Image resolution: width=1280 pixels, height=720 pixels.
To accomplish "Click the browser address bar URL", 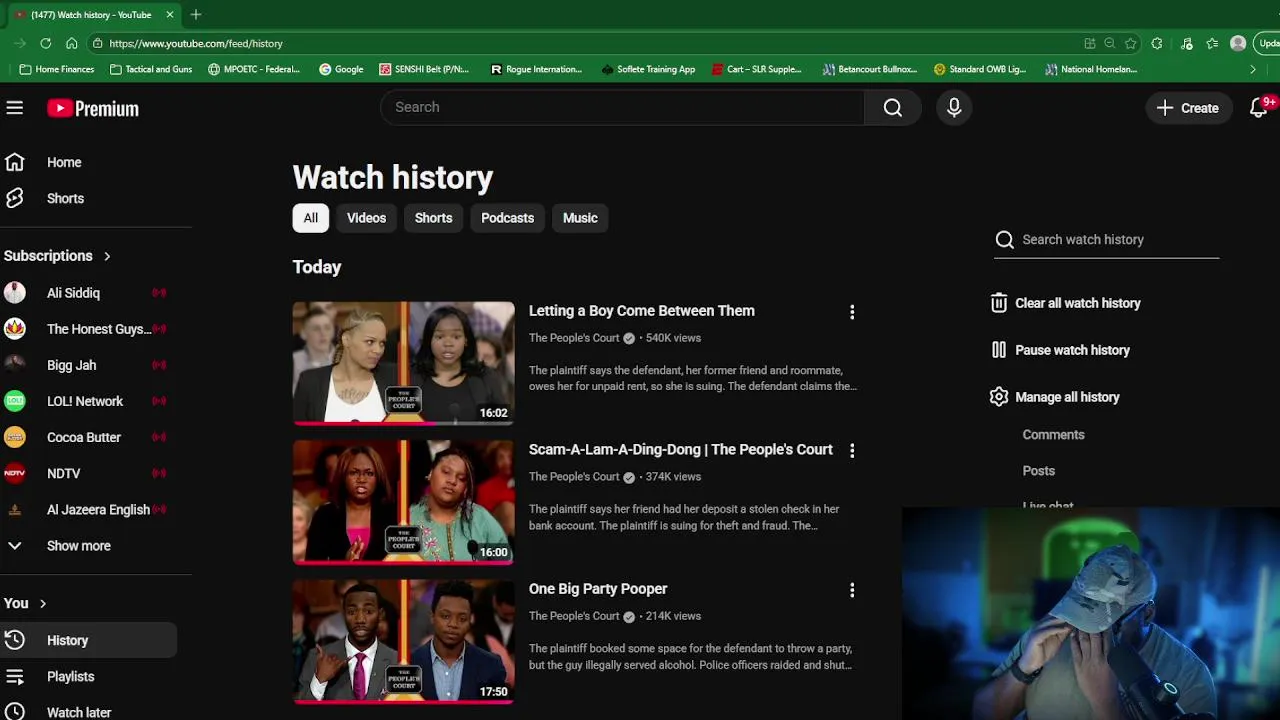I will [196, 44].
